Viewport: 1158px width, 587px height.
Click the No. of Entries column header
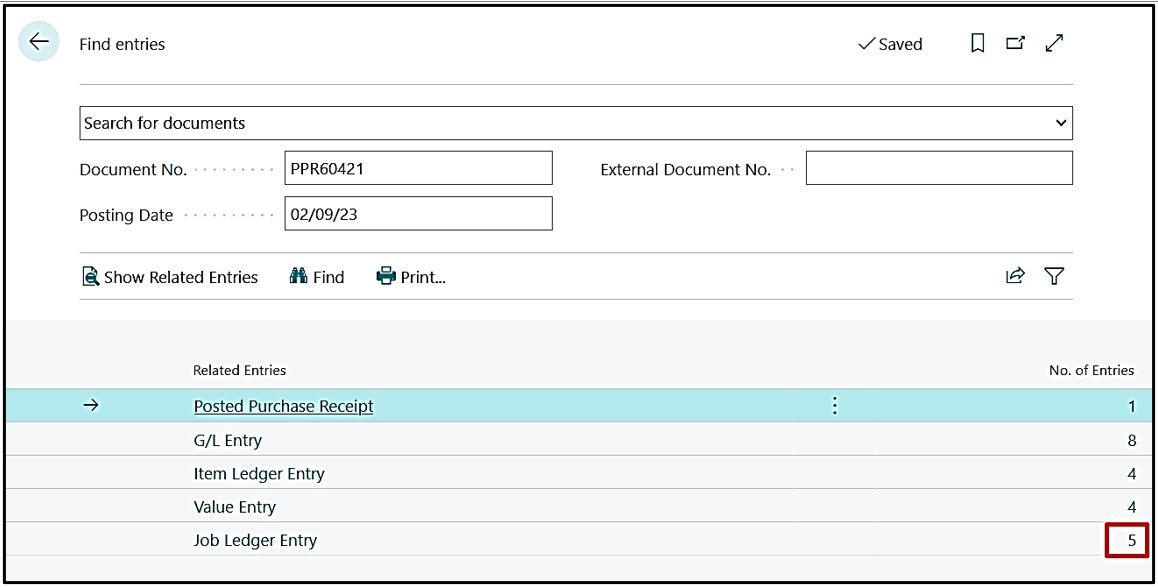pos(1090,370)
